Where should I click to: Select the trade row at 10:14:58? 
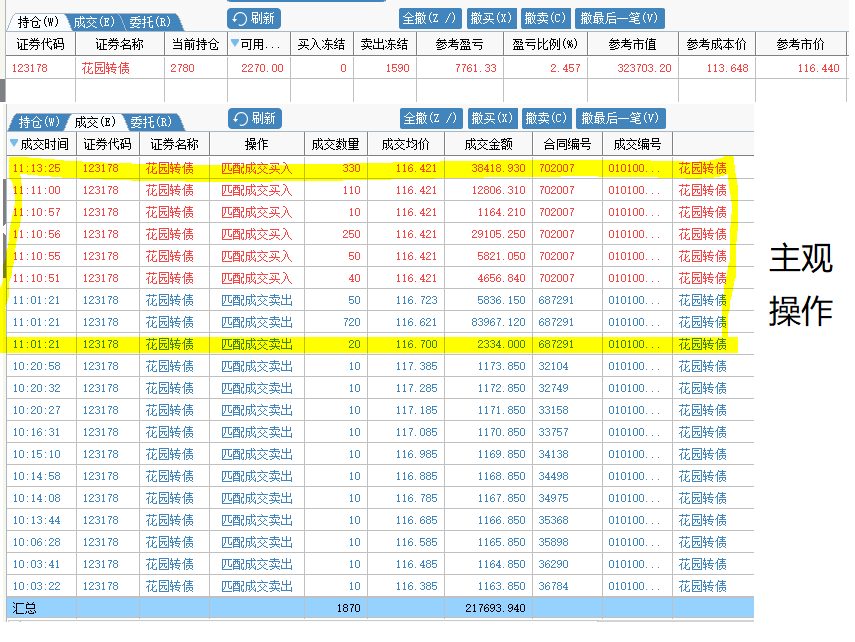pyautogui.click(x=380, y=476)
